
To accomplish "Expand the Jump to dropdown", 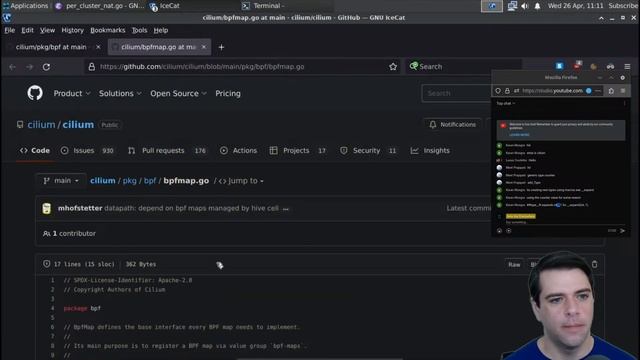I will coord(241,180).
